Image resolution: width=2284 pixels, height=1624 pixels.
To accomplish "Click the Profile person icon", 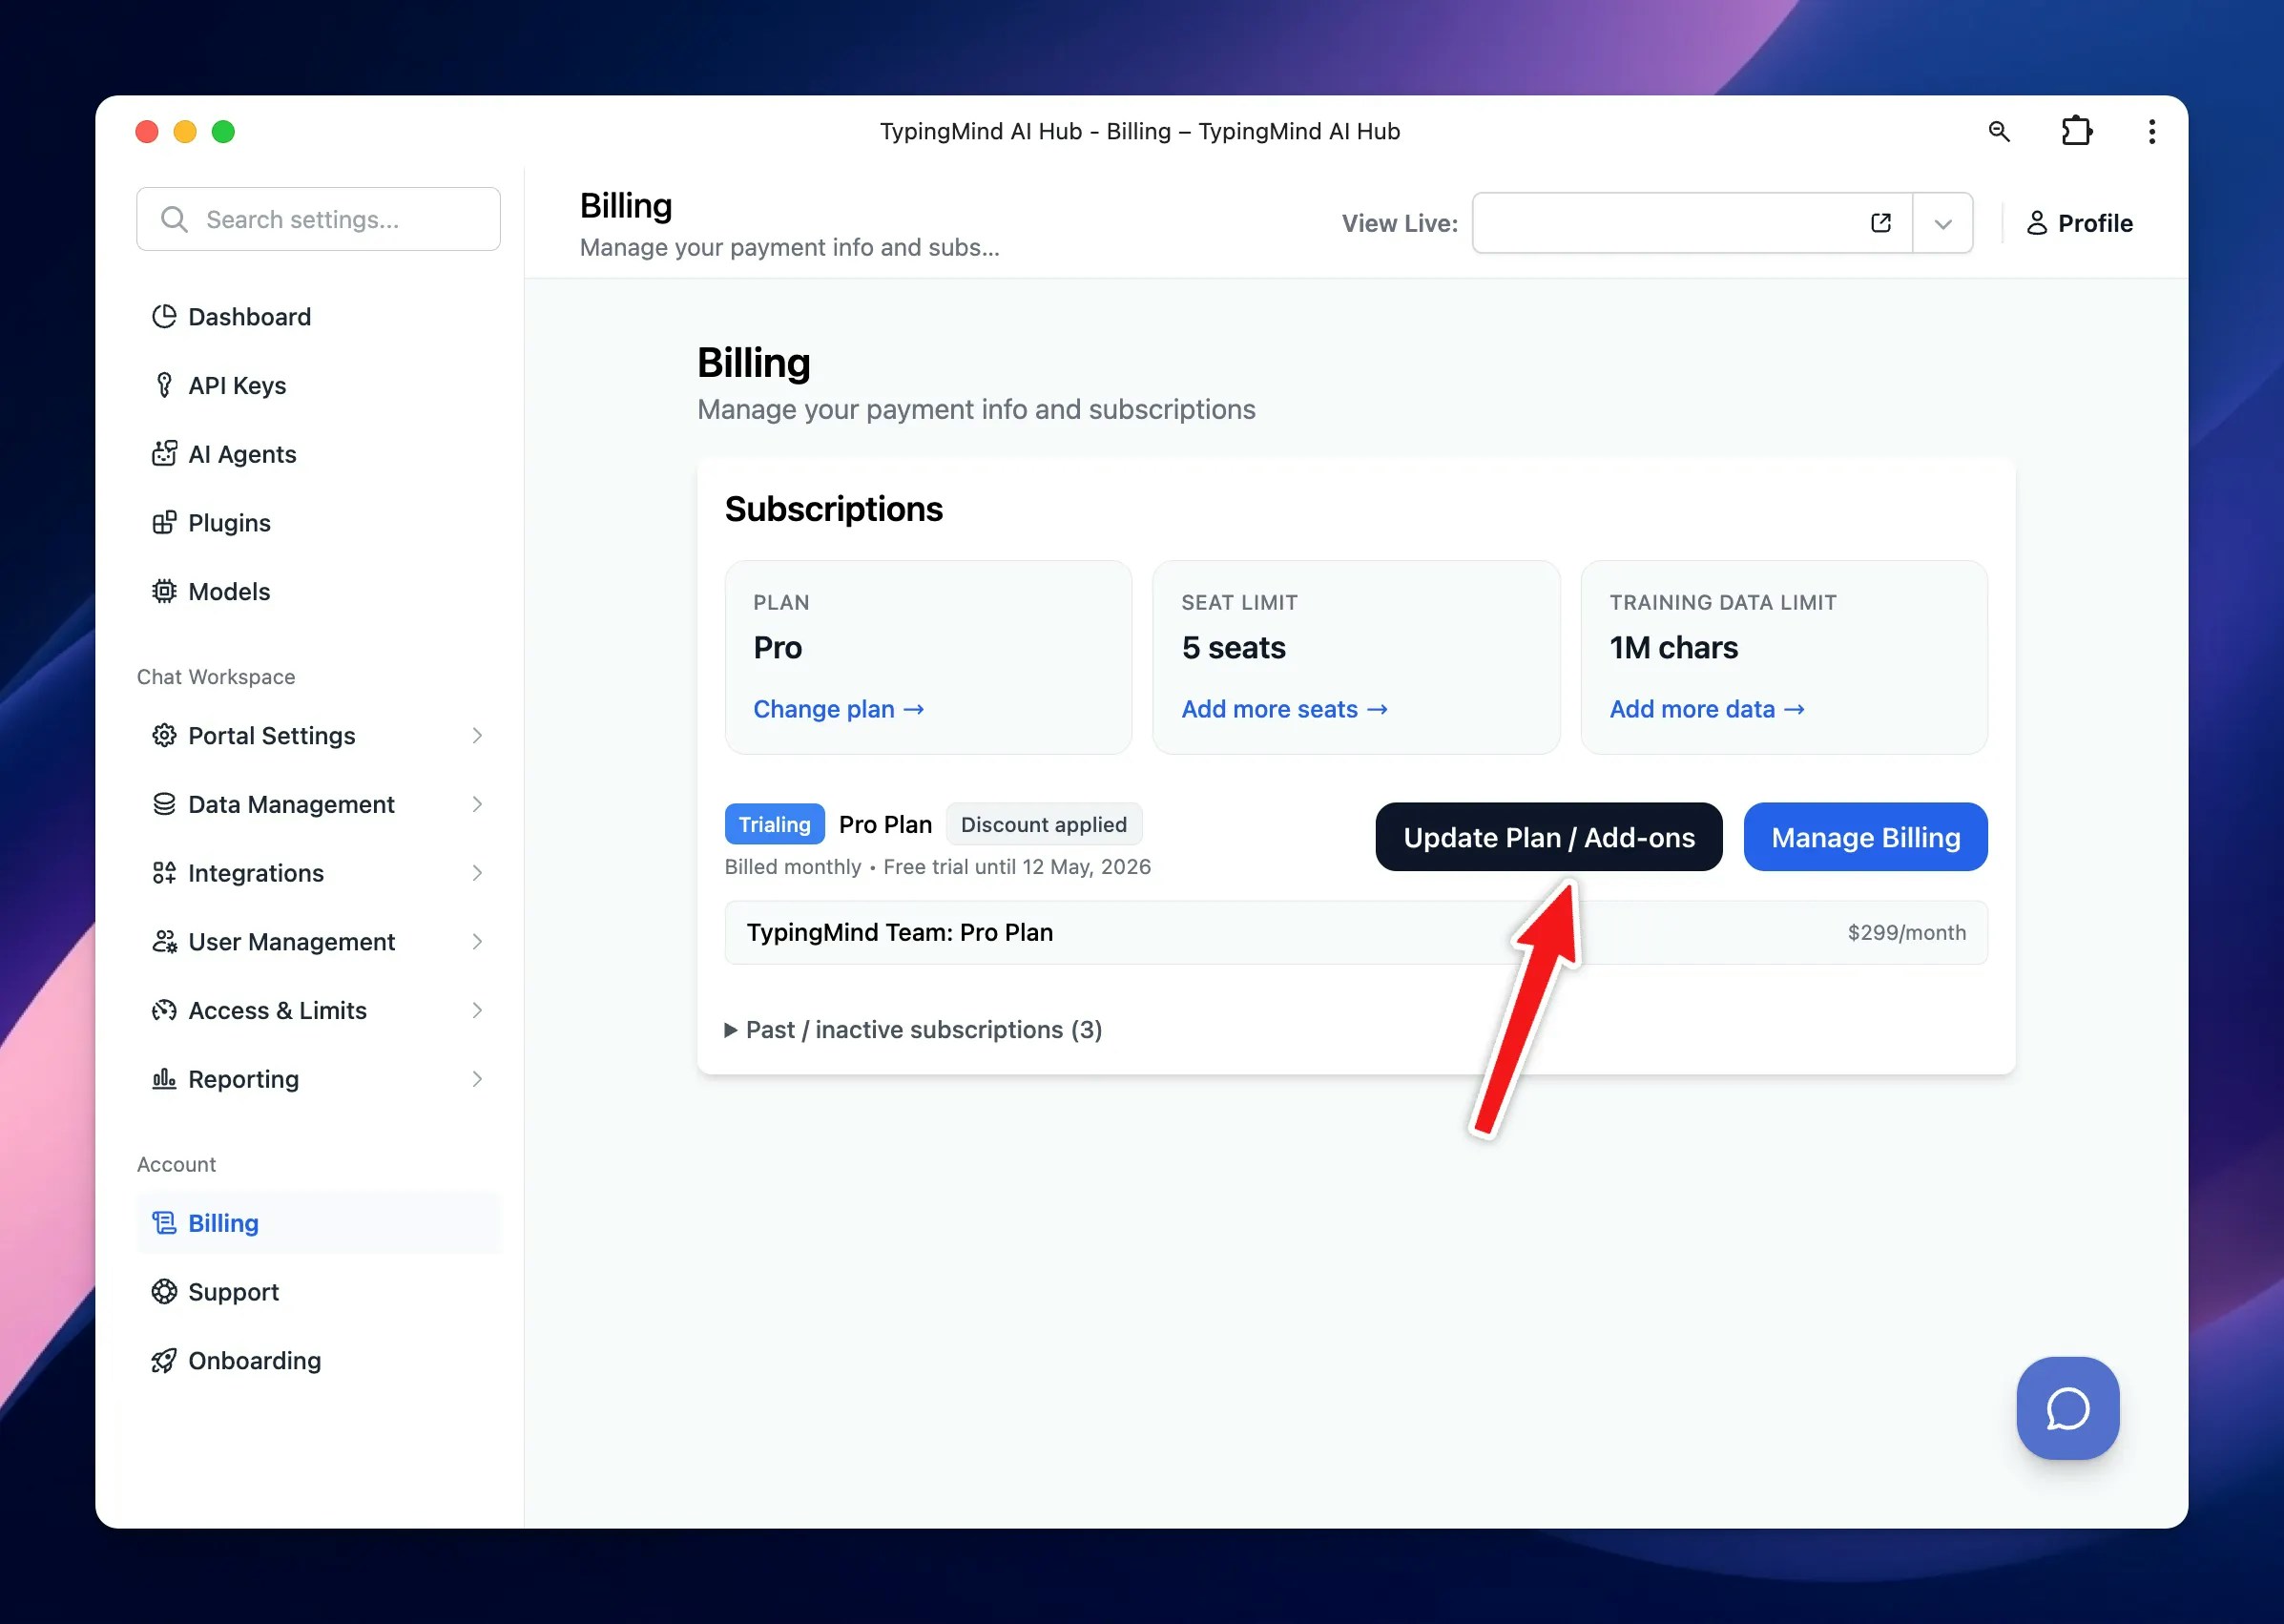I will pyautogui.click(x=2036, y=223).
